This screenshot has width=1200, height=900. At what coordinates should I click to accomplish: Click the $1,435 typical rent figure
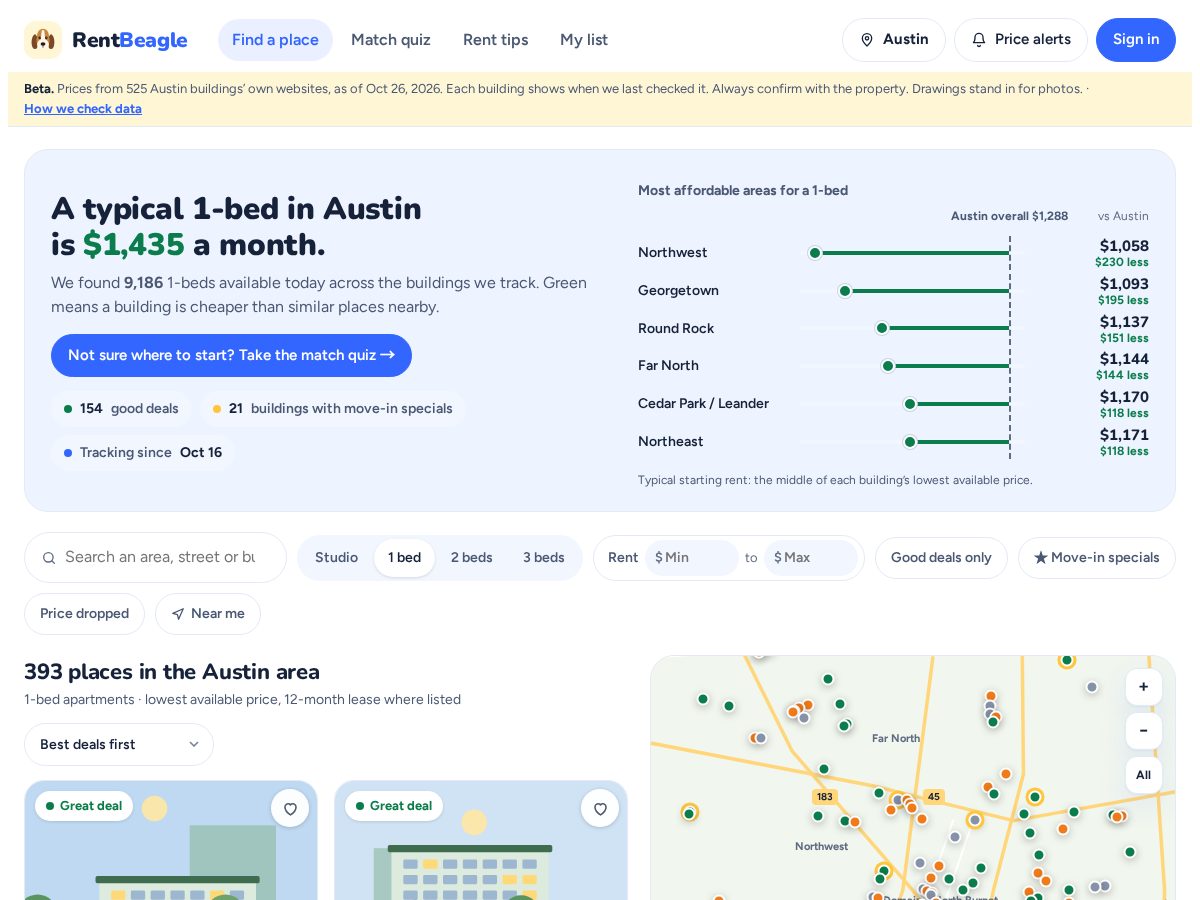134,245
